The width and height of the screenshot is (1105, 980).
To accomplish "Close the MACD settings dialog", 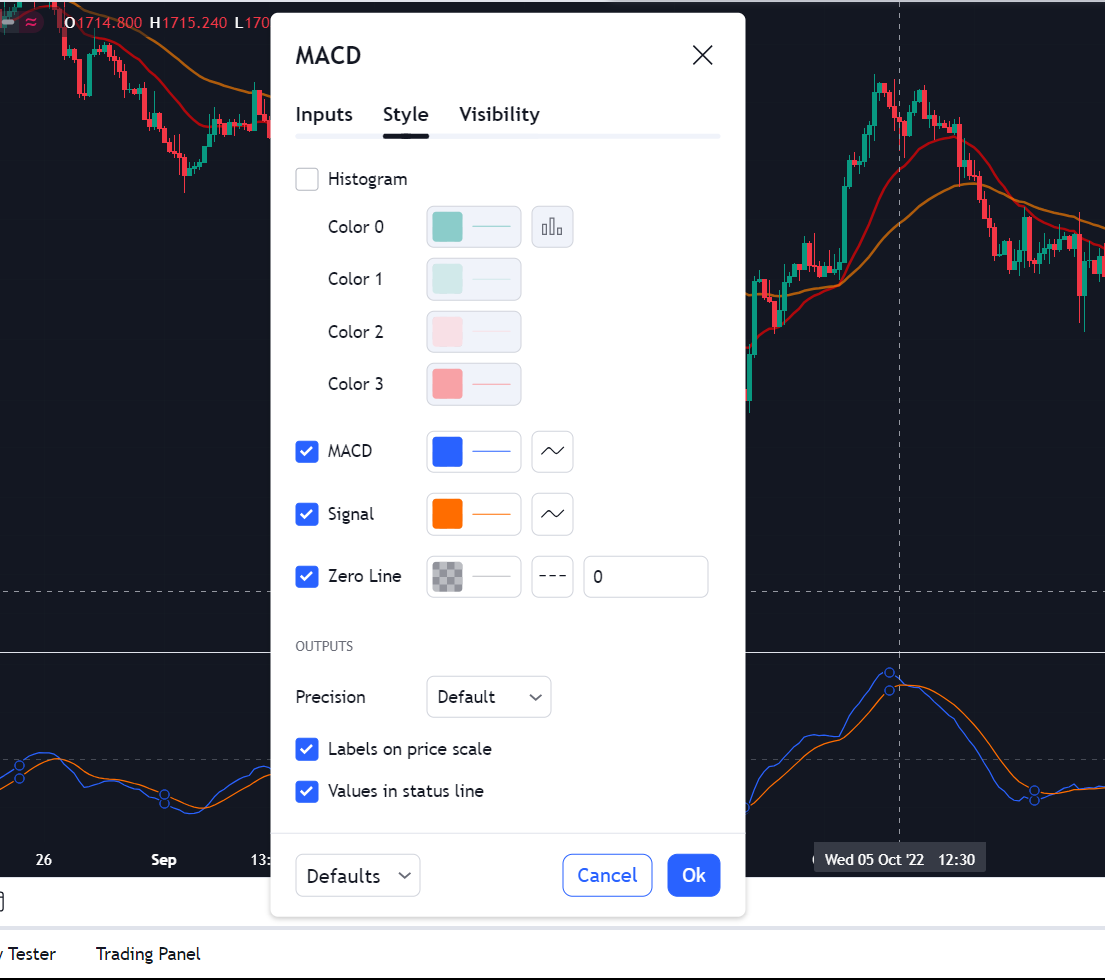I will [x=702, y=55].
